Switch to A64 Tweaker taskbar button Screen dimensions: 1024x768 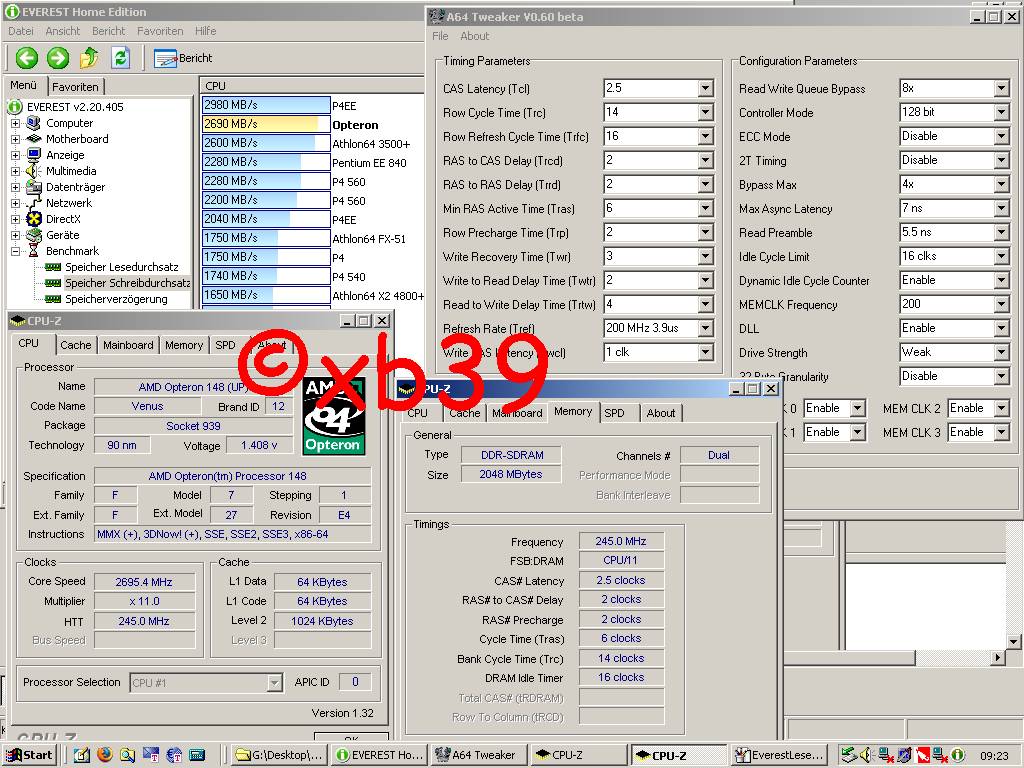coord(479,755)
